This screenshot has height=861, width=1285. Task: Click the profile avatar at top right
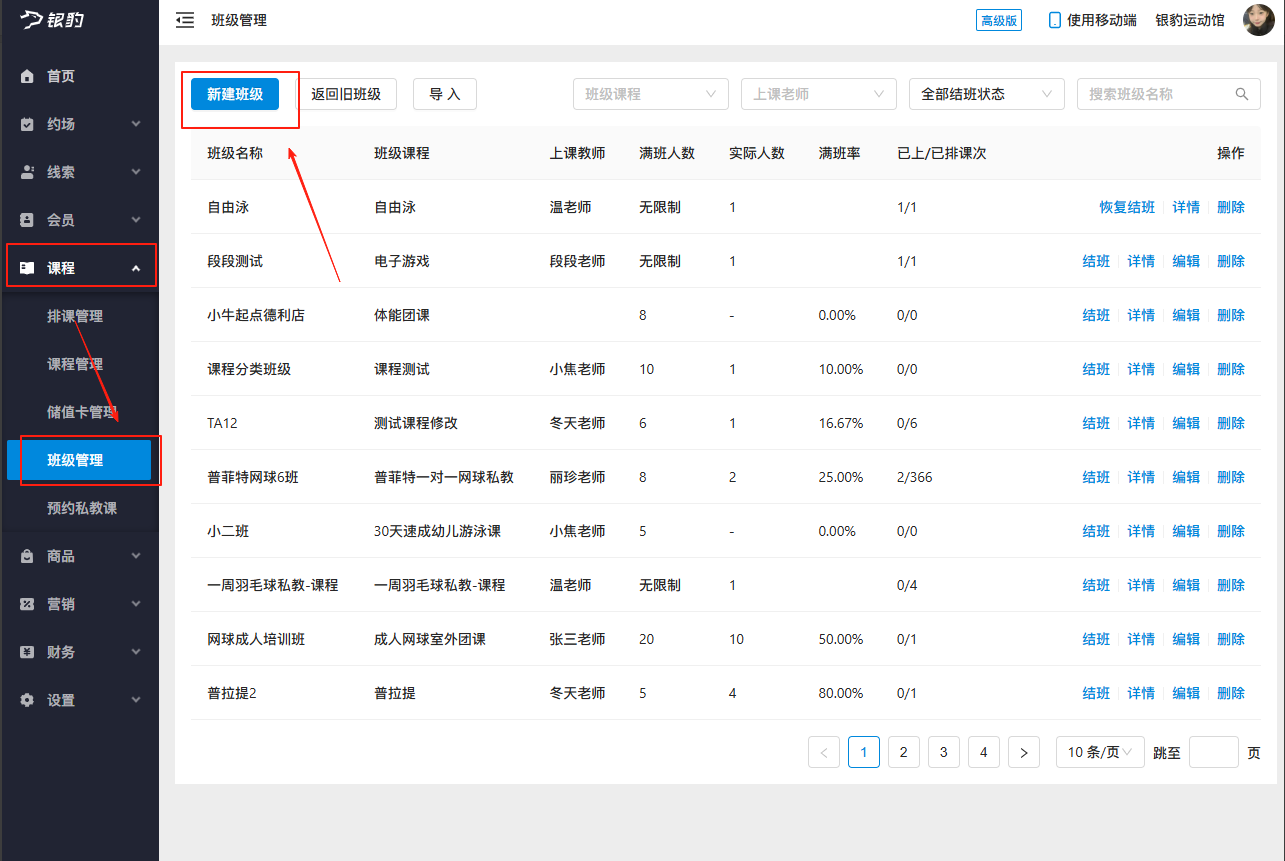[1258, 19]
